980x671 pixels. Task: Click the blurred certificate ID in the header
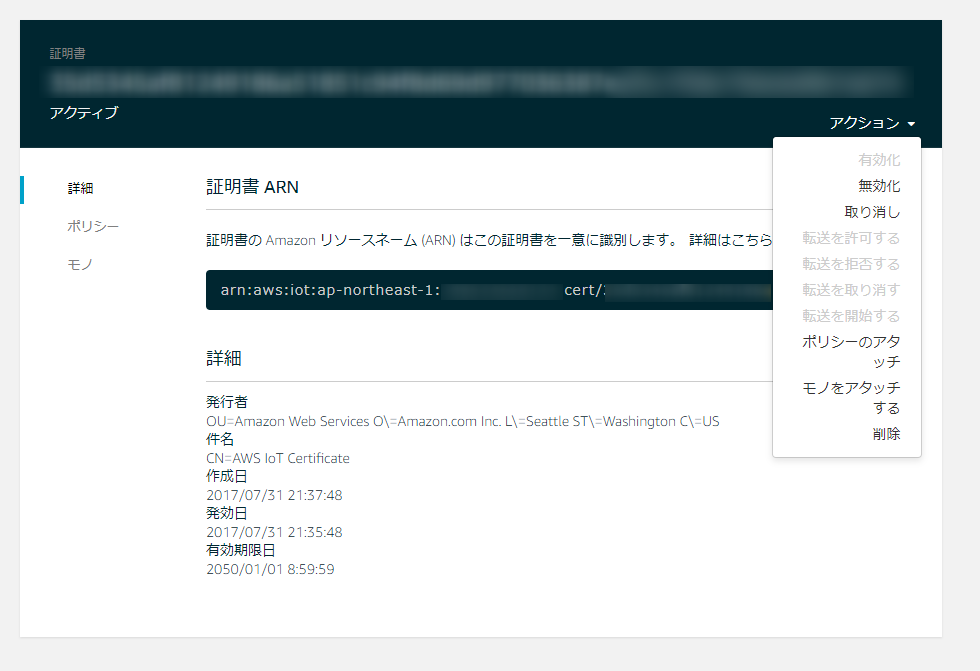click(478, 81)
